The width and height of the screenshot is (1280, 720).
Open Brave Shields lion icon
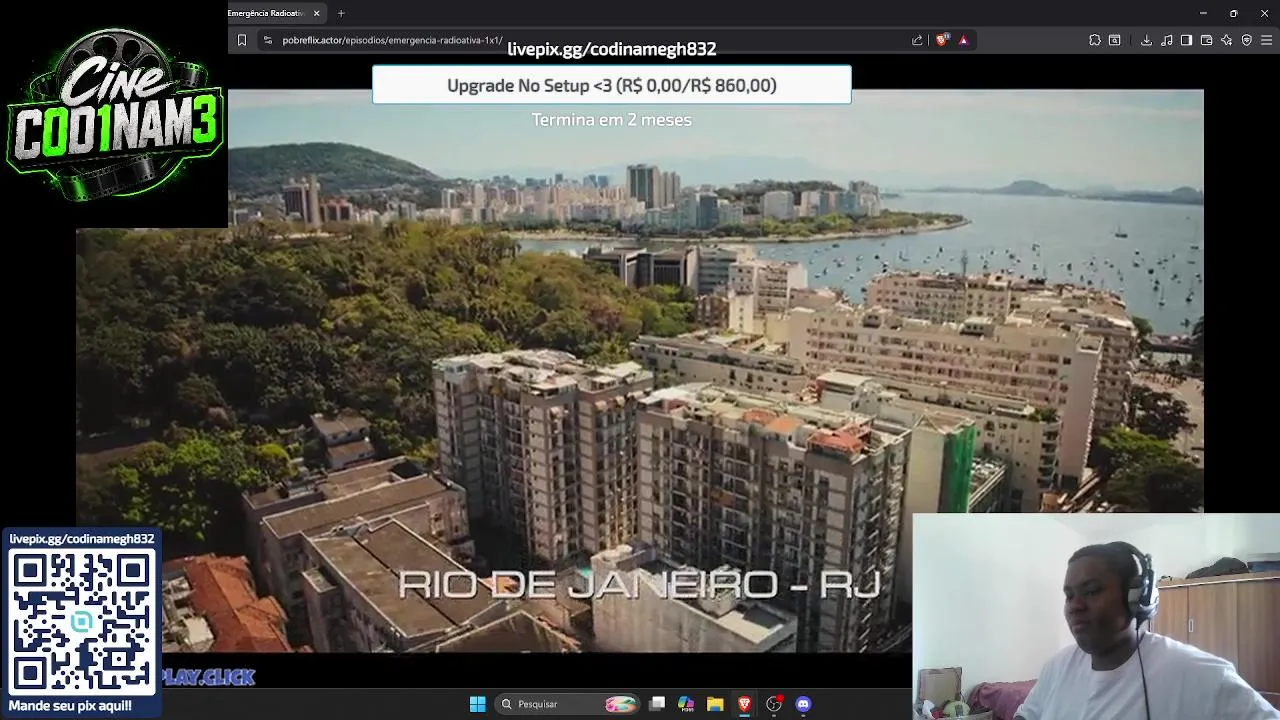click(x=942, y=40)
